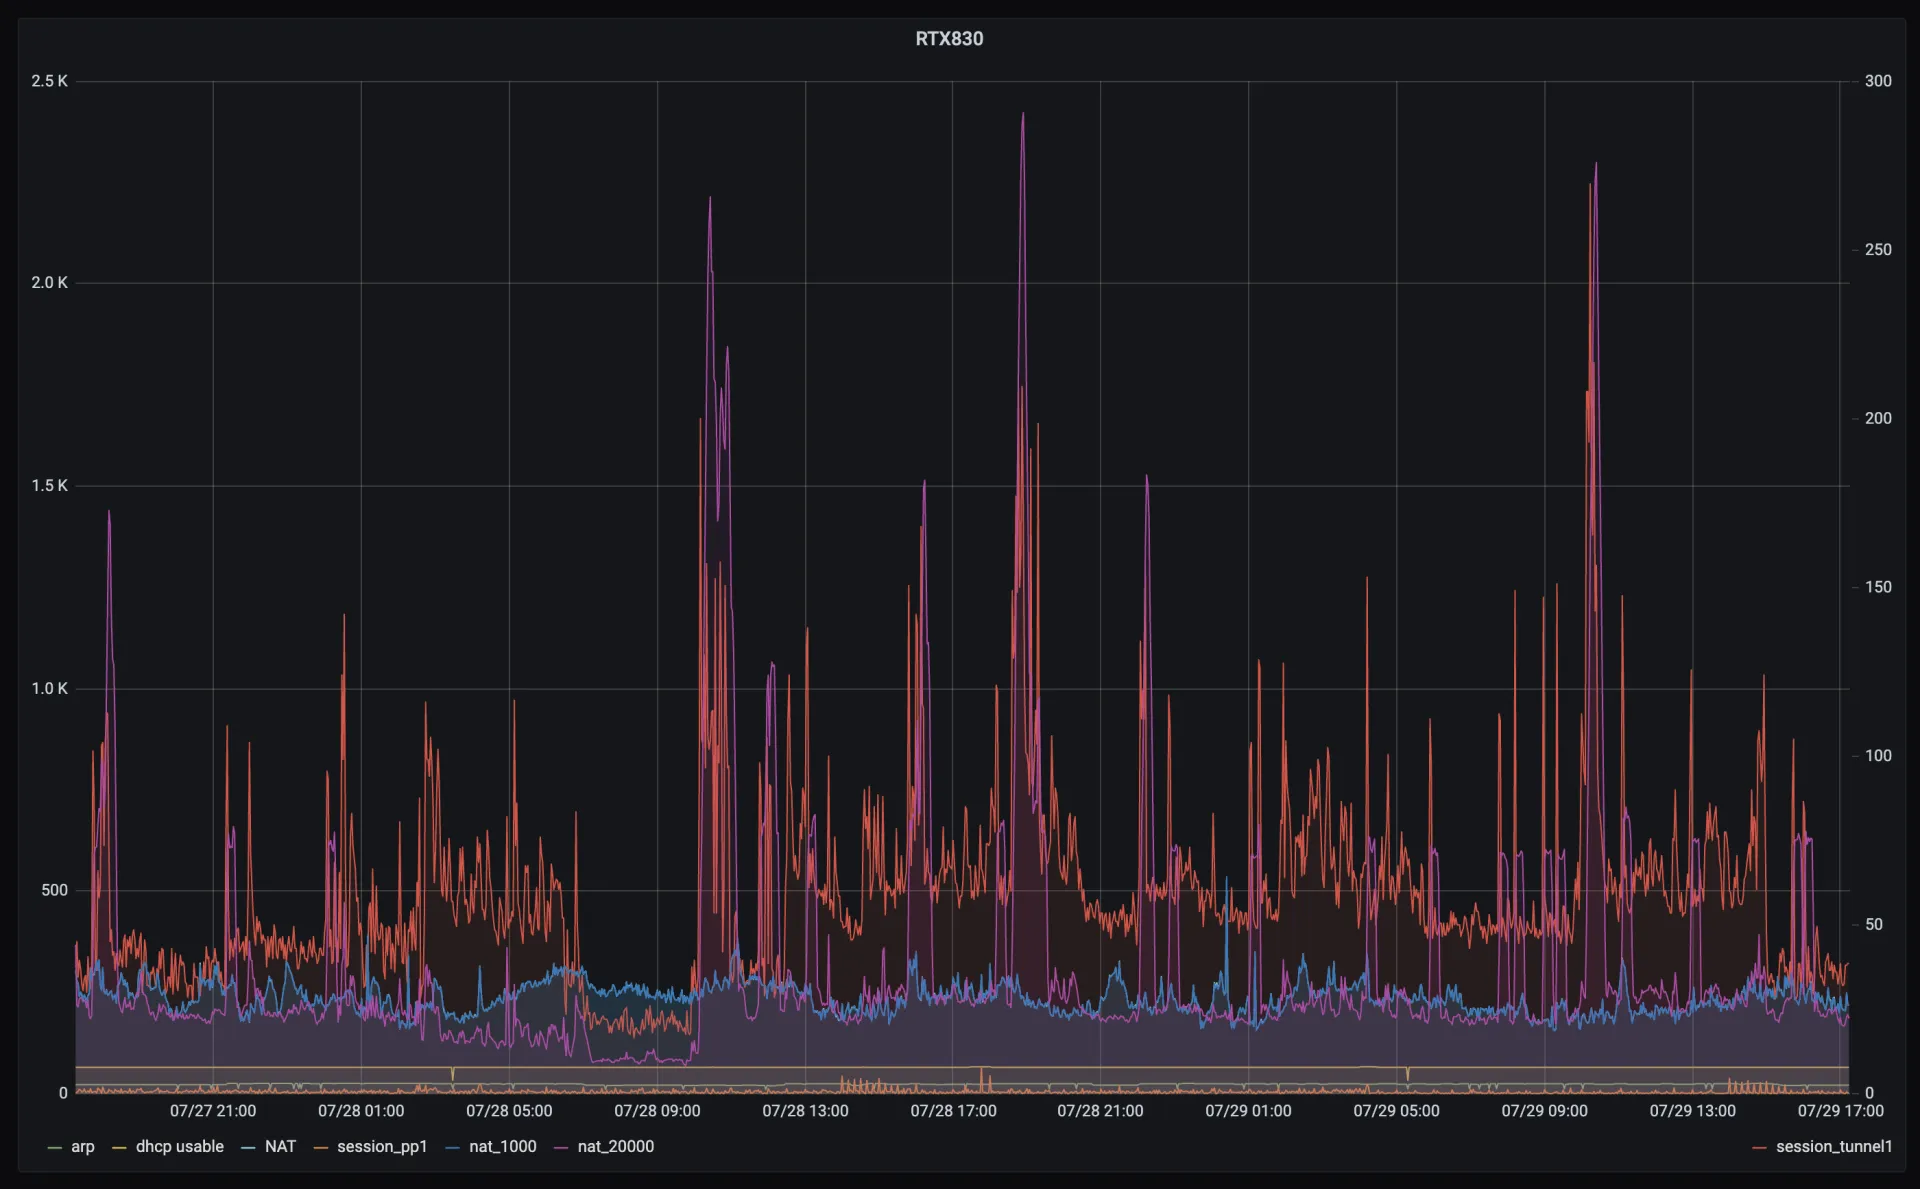Viewport: 1920px width, 1189px height.
Task: Select the dhcp usable legend entry
Action: tap(181, 1147)
